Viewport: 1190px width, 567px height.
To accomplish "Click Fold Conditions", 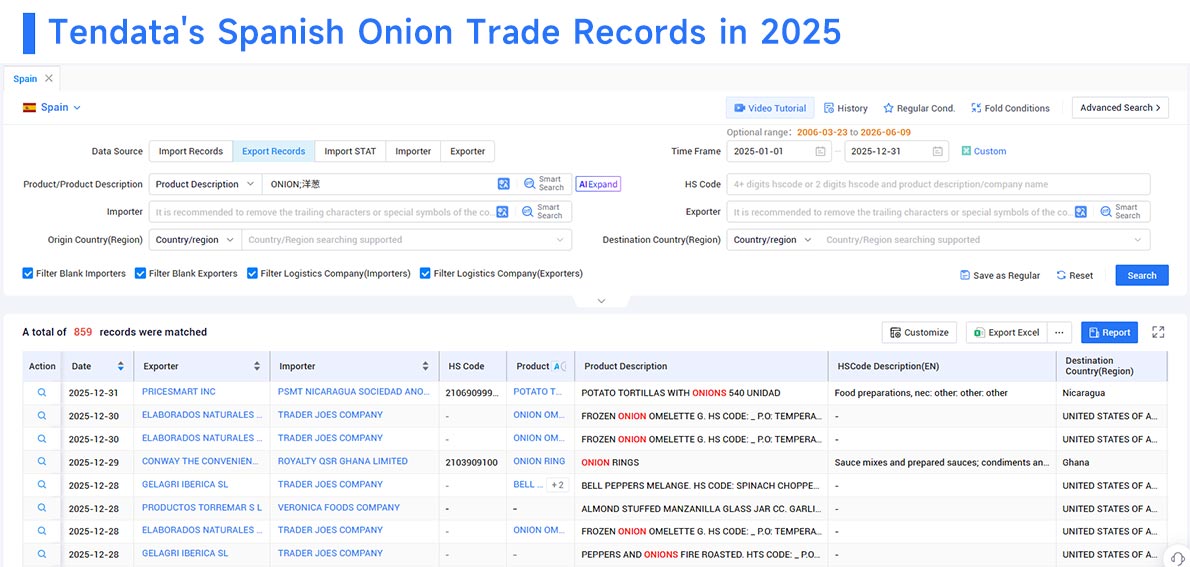I will (1010, 108).
